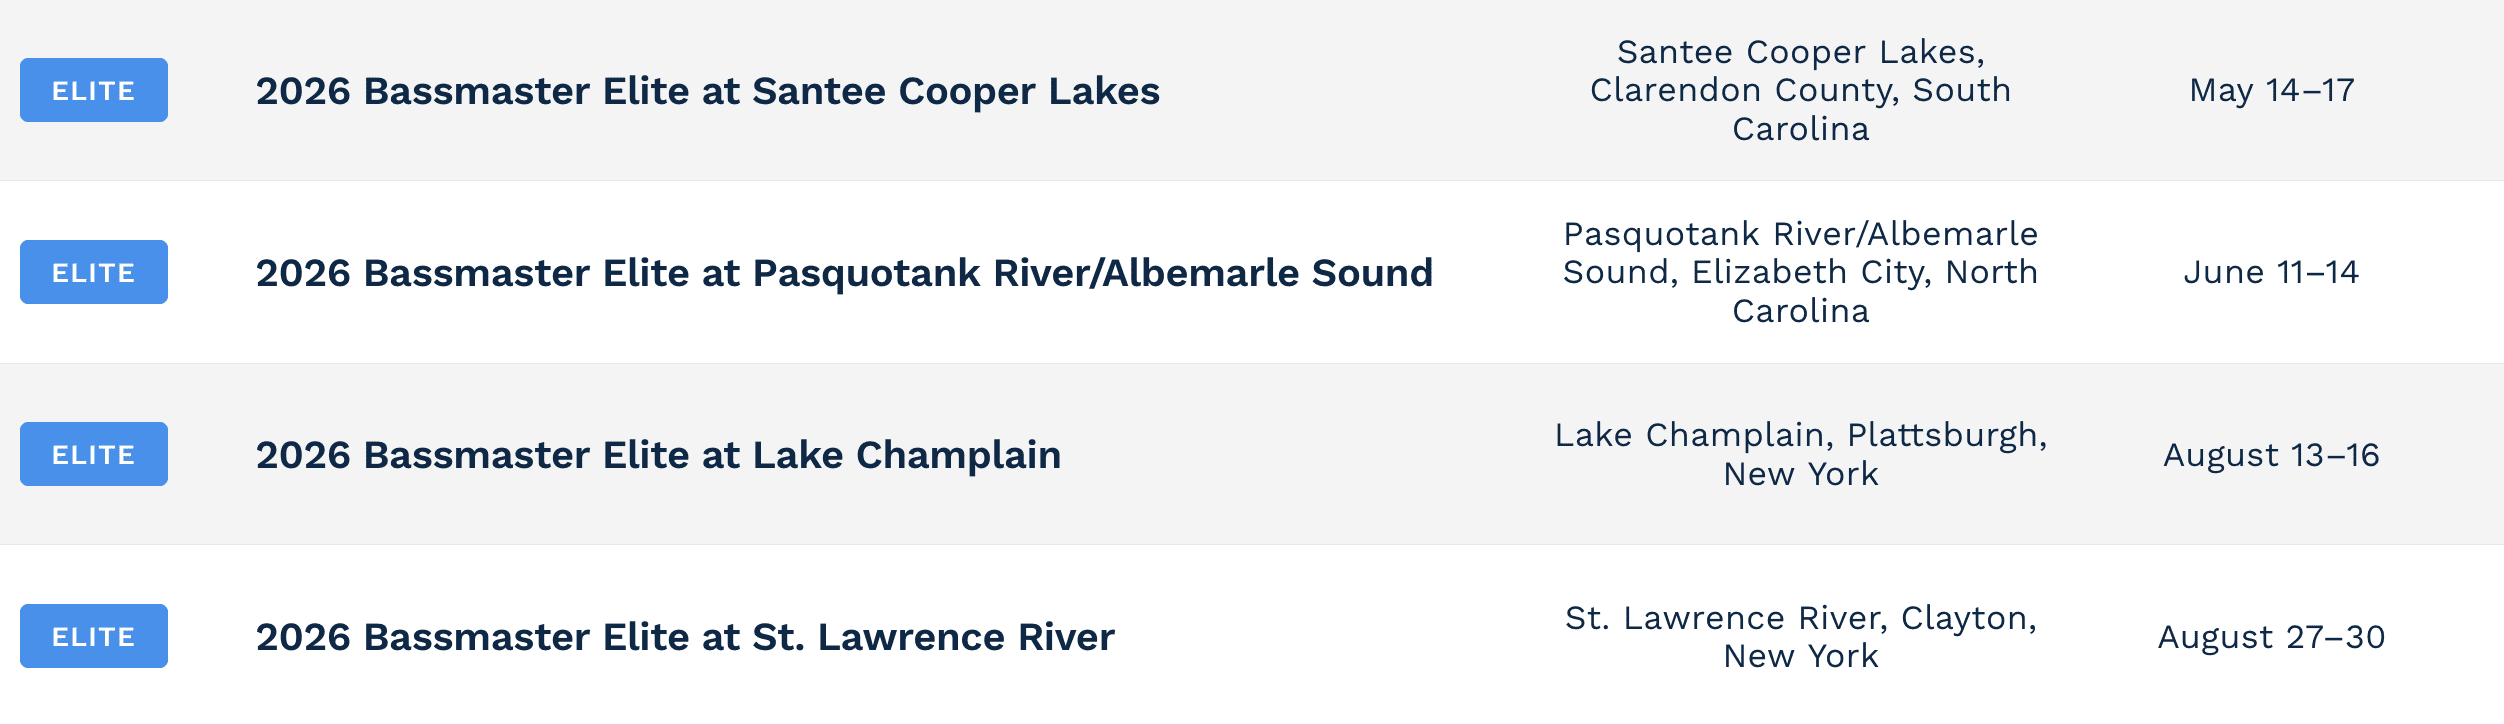This screenshot has width=2504, height=724.
Task: Click ELITE badge for Lake Champlain event
Action: (94, 454)
